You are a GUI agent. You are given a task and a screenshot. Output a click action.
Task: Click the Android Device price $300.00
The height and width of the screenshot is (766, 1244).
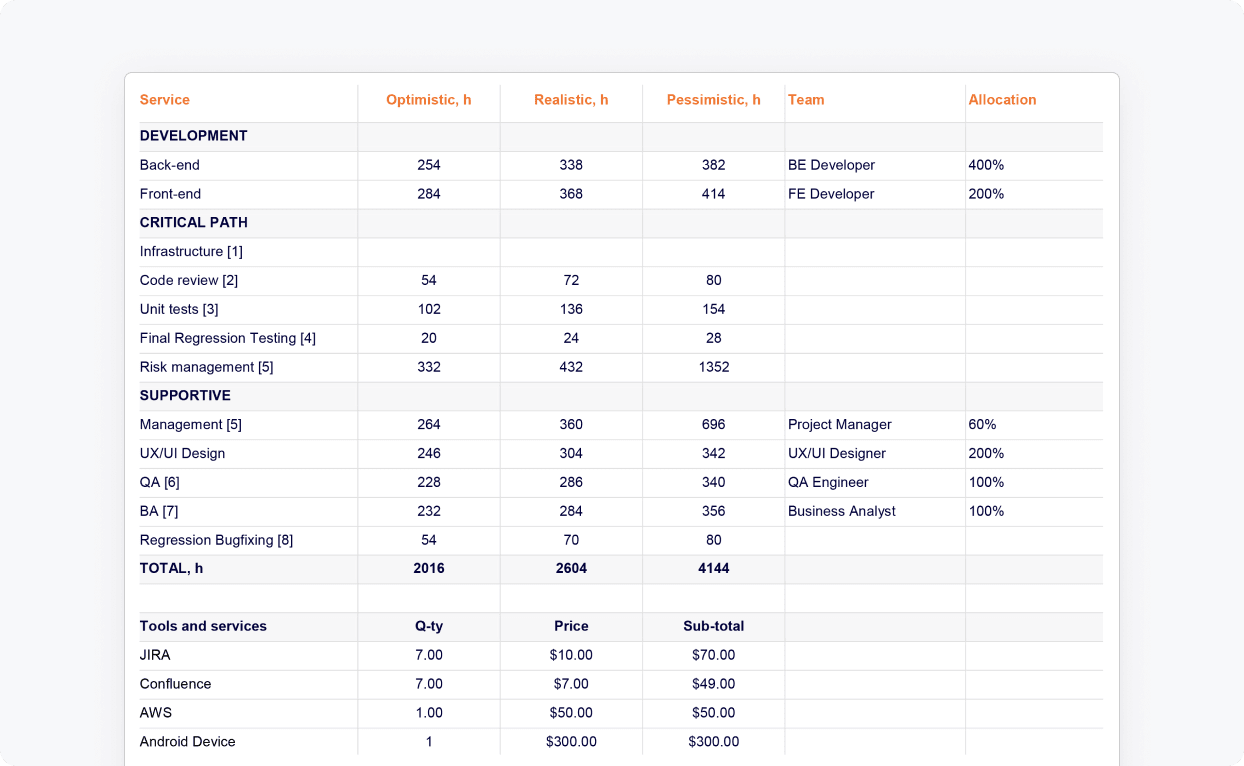coord(571,742)
